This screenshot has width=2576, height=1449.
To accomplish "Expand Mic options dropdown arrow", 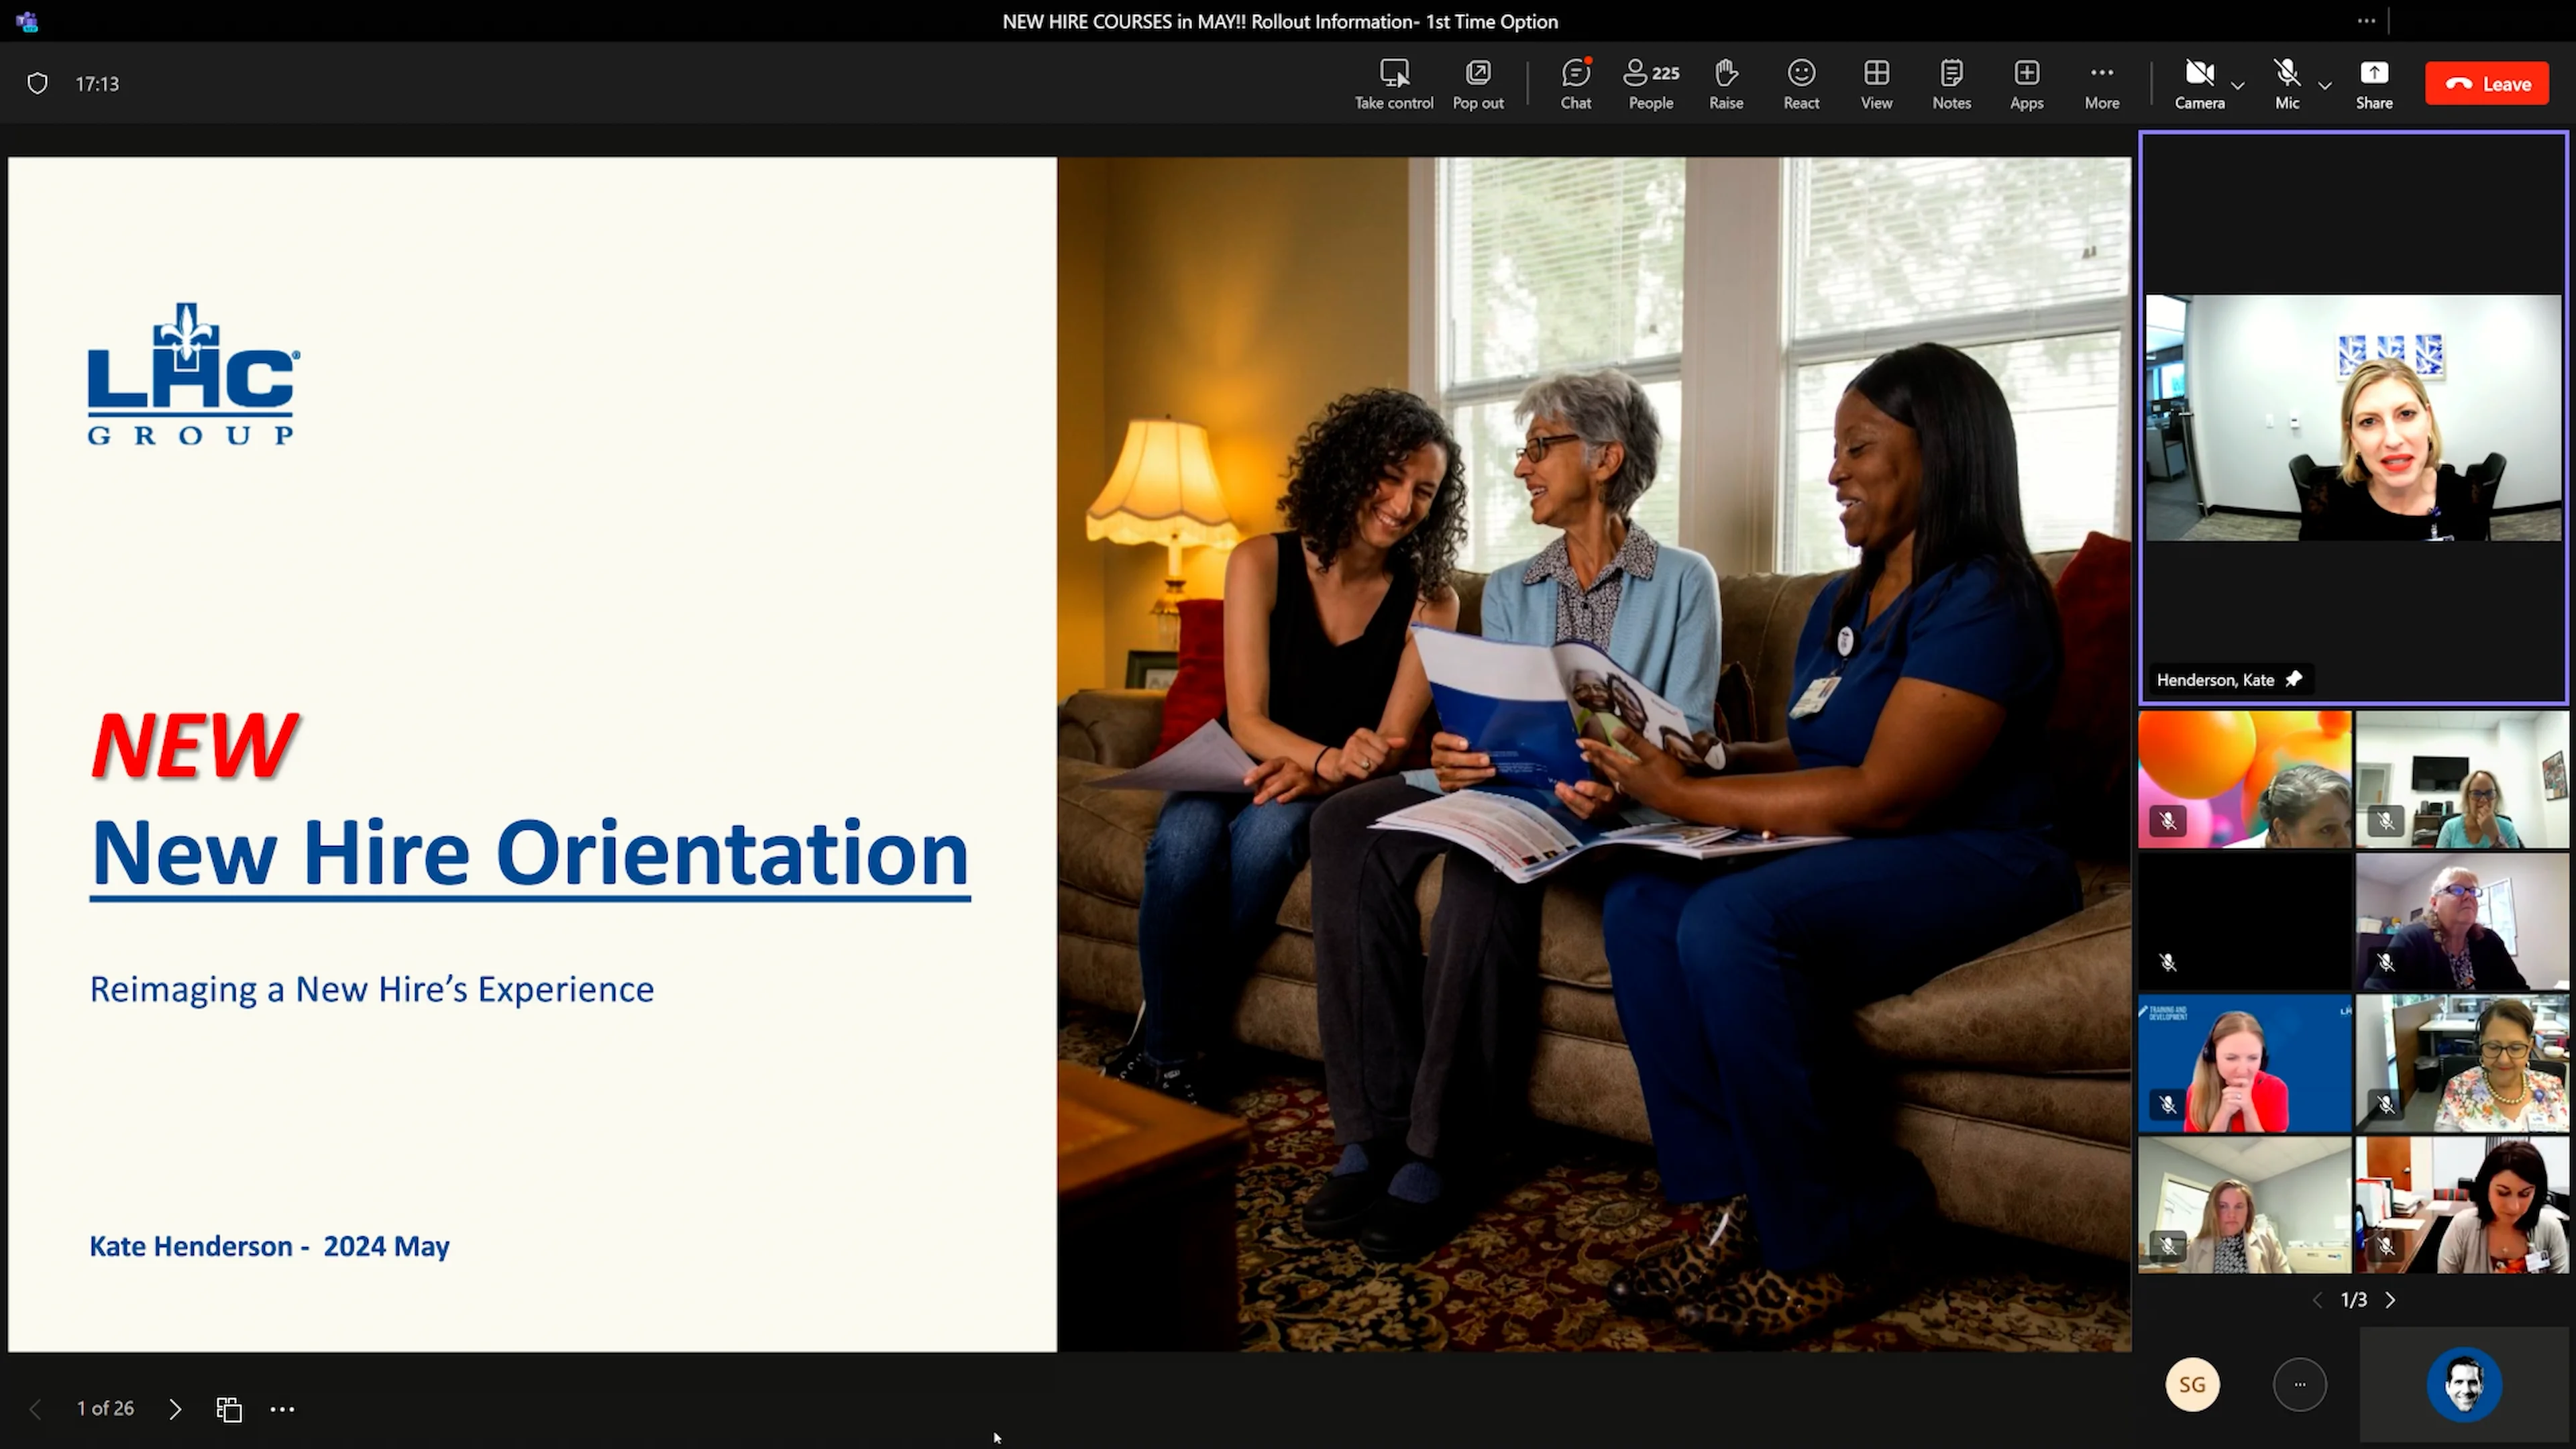I will (2325, 86).
